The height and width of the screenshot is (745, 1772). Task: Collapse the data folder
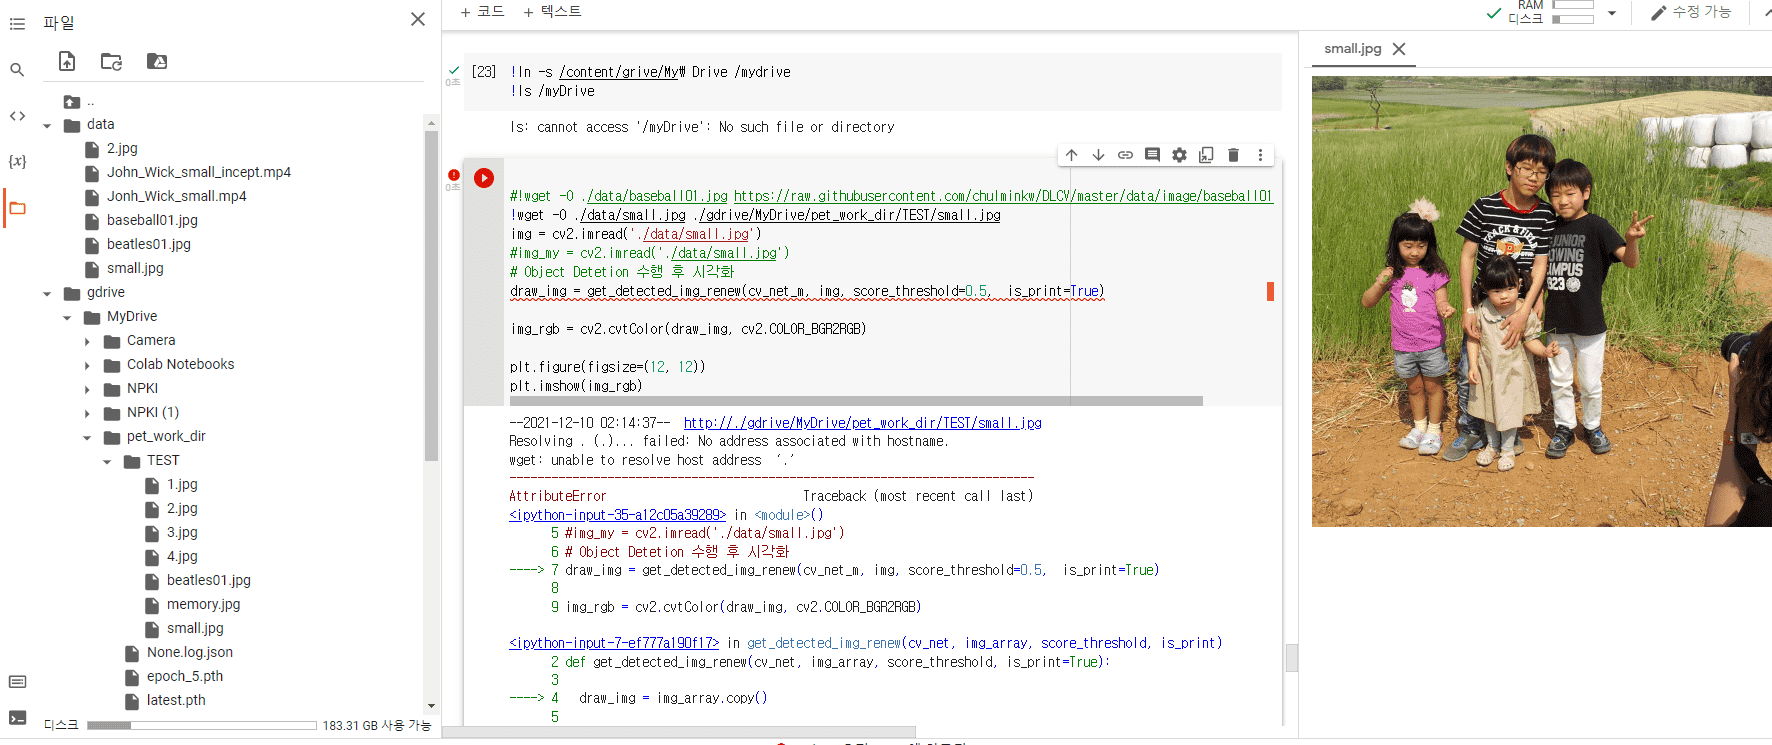(47, 126)
